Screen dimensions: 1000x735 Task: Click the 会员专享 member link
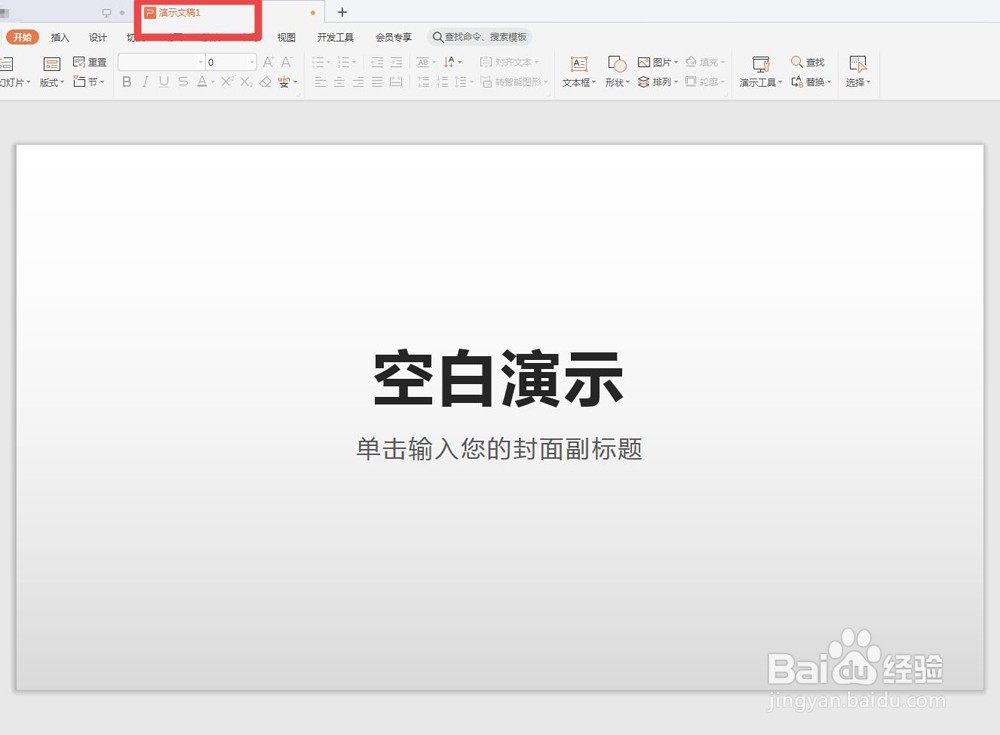pyautogui.click(x=393, y=36)
